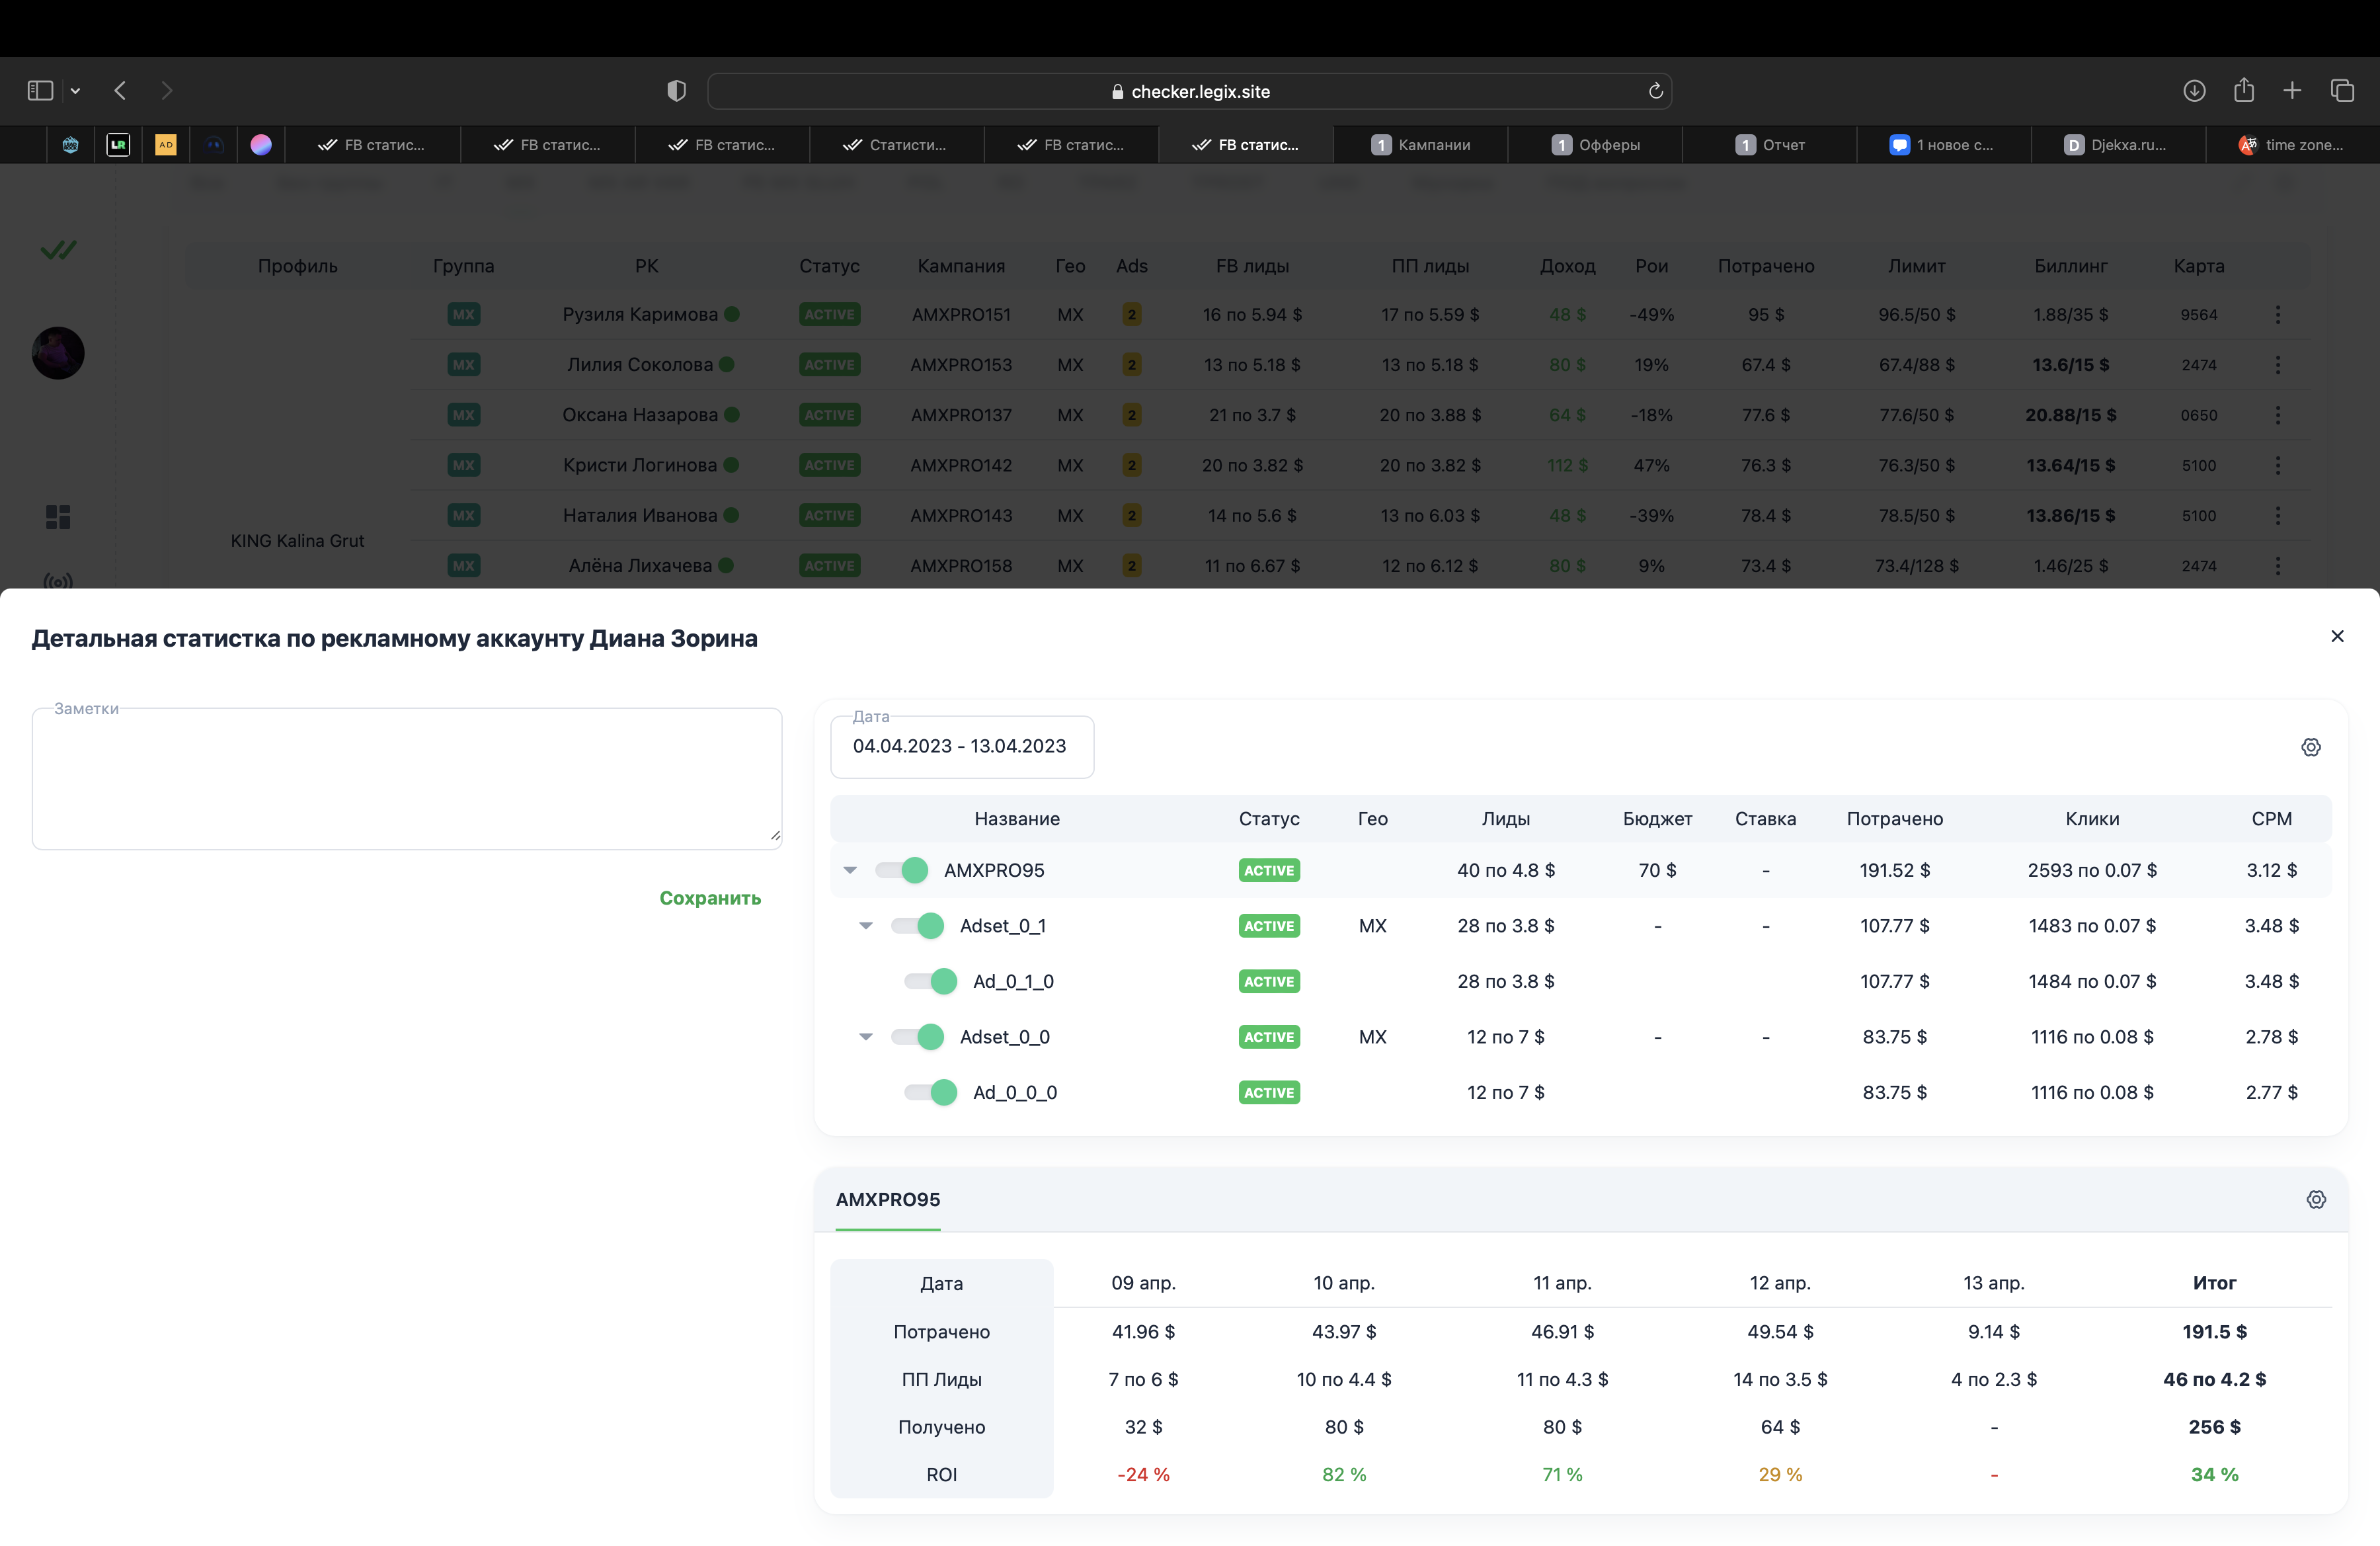
Task: Toggle the Safari sidebar button
Action: 40,91
